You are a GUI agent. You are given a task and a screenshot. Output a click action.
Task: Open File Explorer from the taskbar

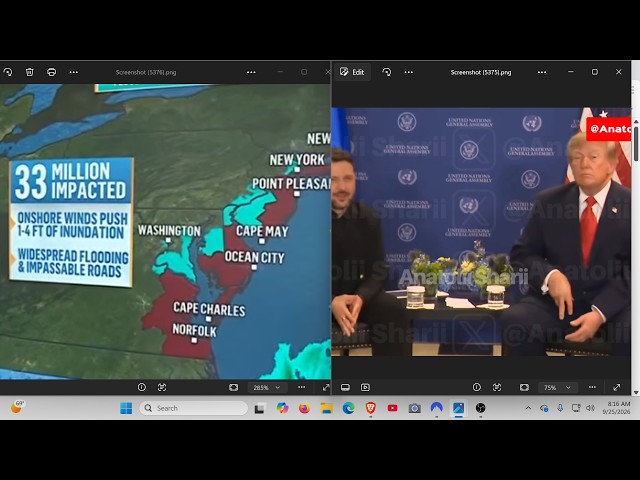(327, 408)
